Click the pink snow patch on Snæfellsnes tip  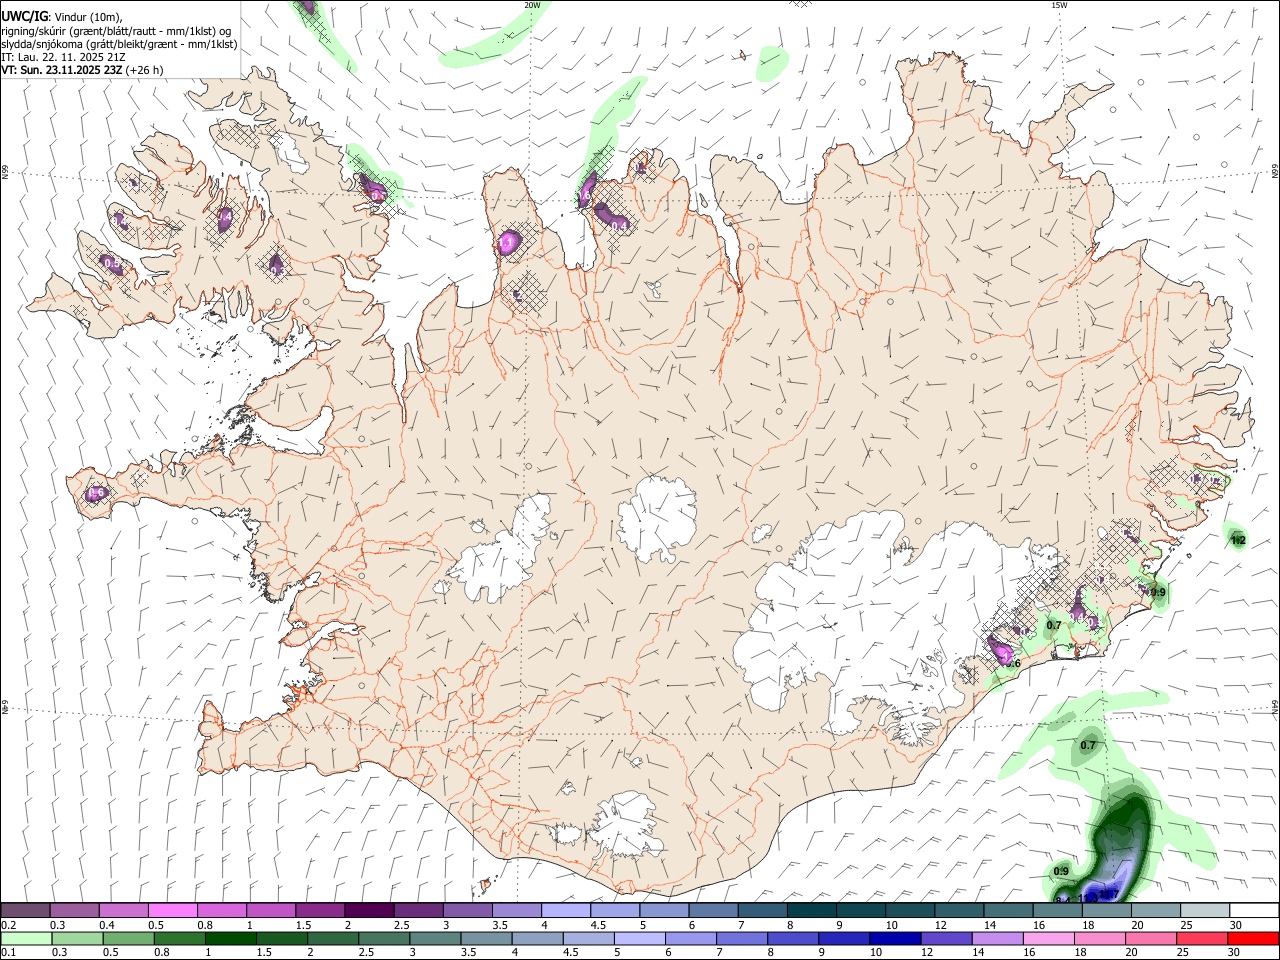tap(97, 492)
